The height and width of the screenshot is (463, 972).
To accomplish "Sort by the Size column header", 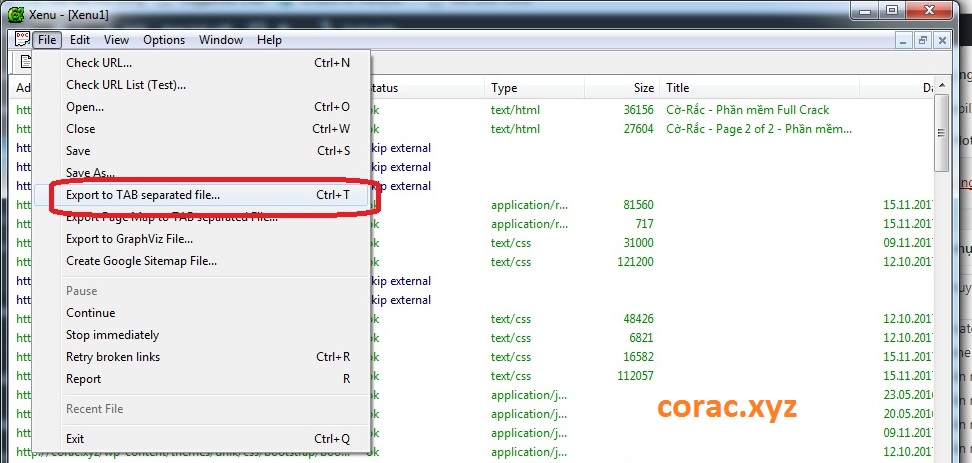I will pyautogui.click(x=622, y=88).
